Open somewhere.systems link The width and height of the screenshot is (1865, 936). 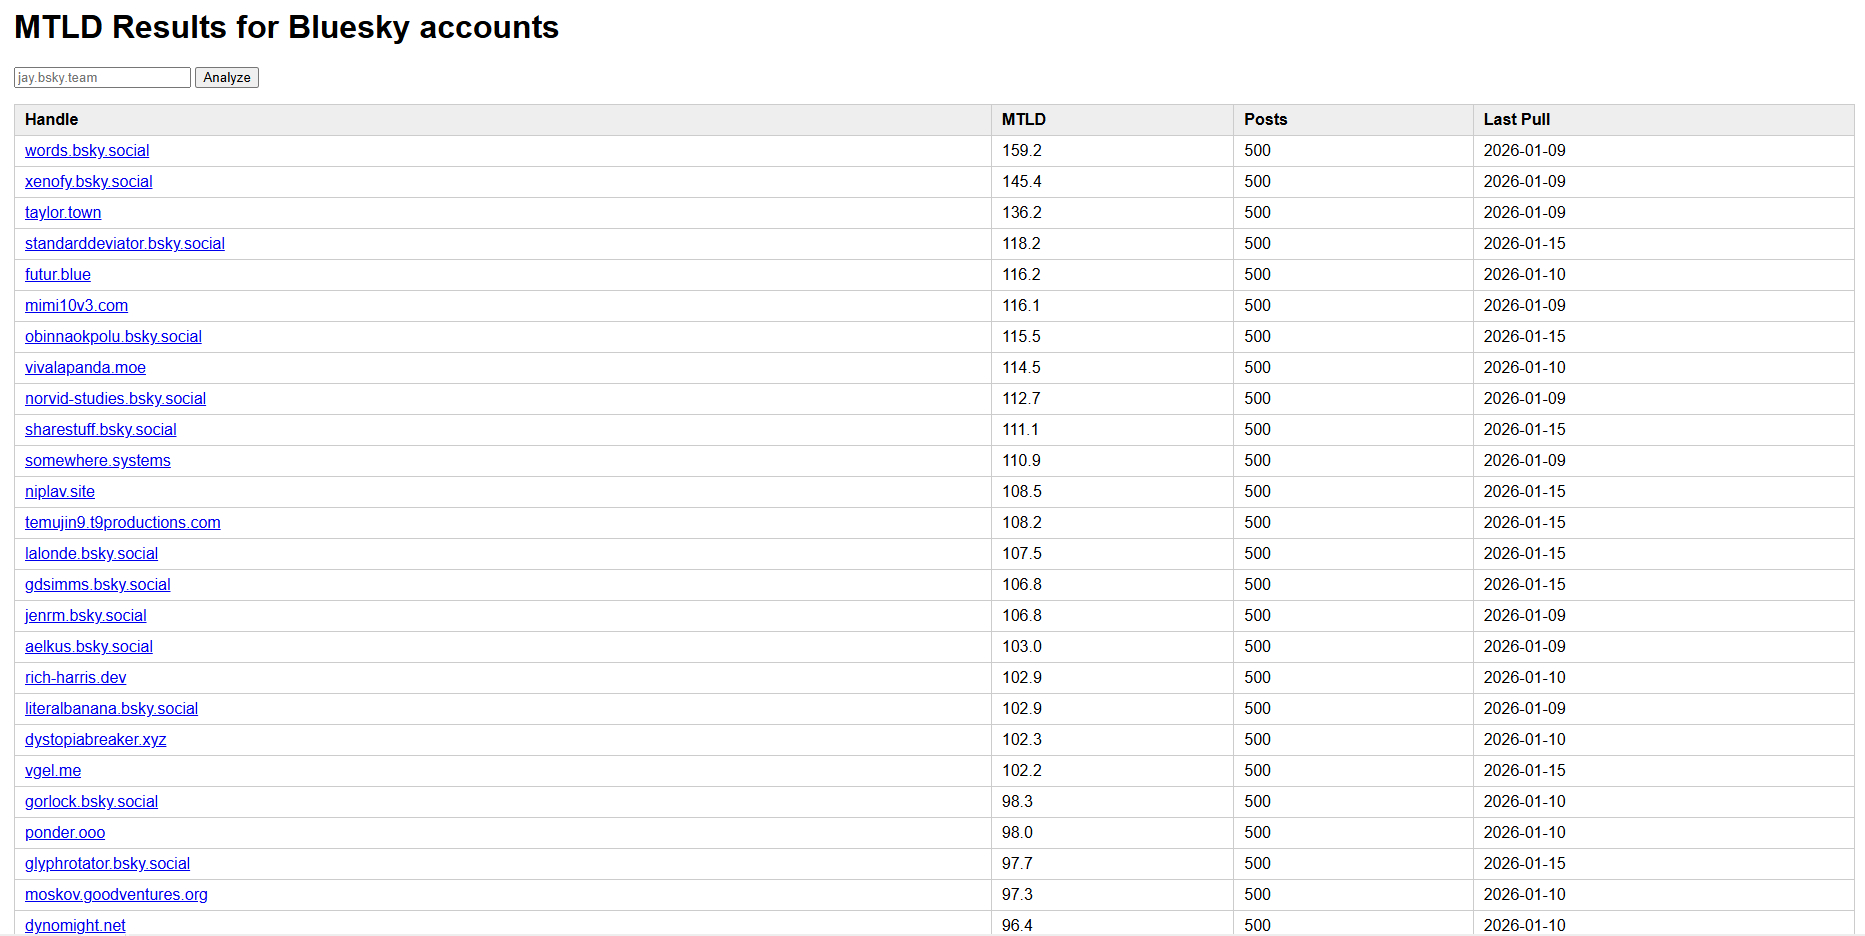[98, 461]
